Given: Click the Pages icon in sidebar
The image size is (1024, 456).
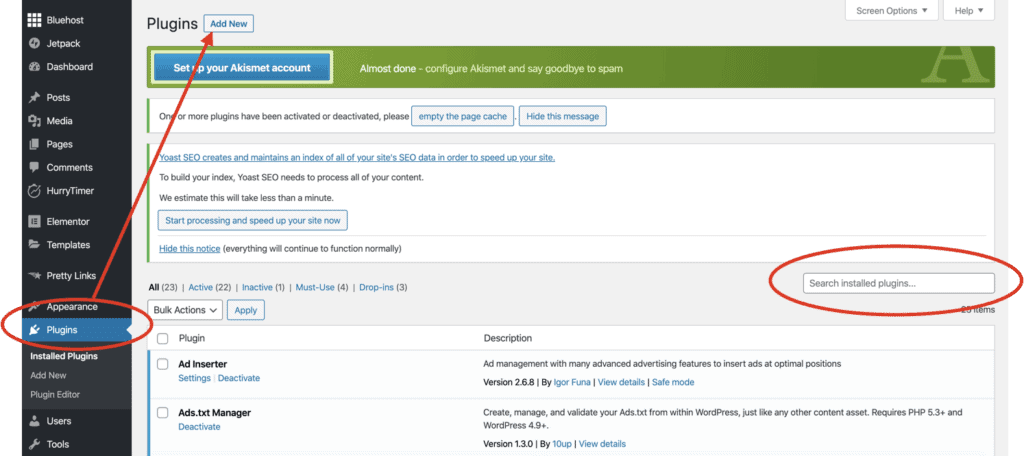Looking at the screenshot, I should (35, 144).
